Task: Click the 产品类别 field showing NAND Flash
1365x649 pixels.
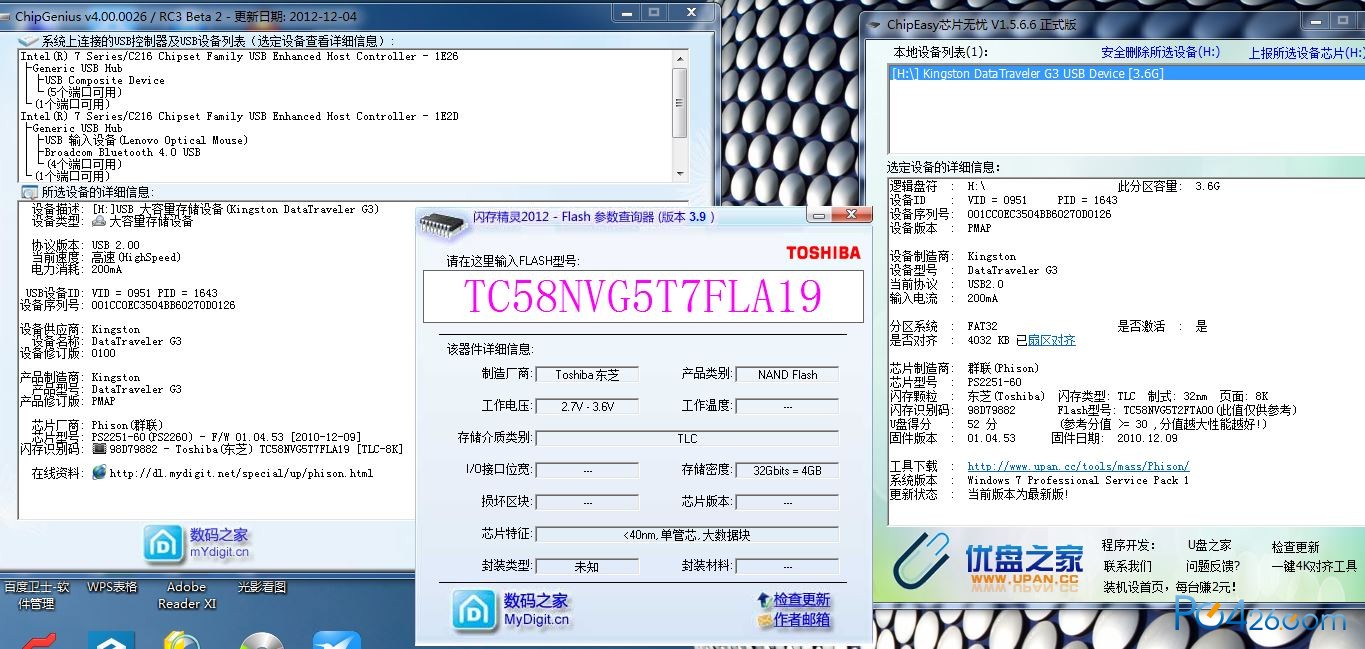Action: (787, 375)
